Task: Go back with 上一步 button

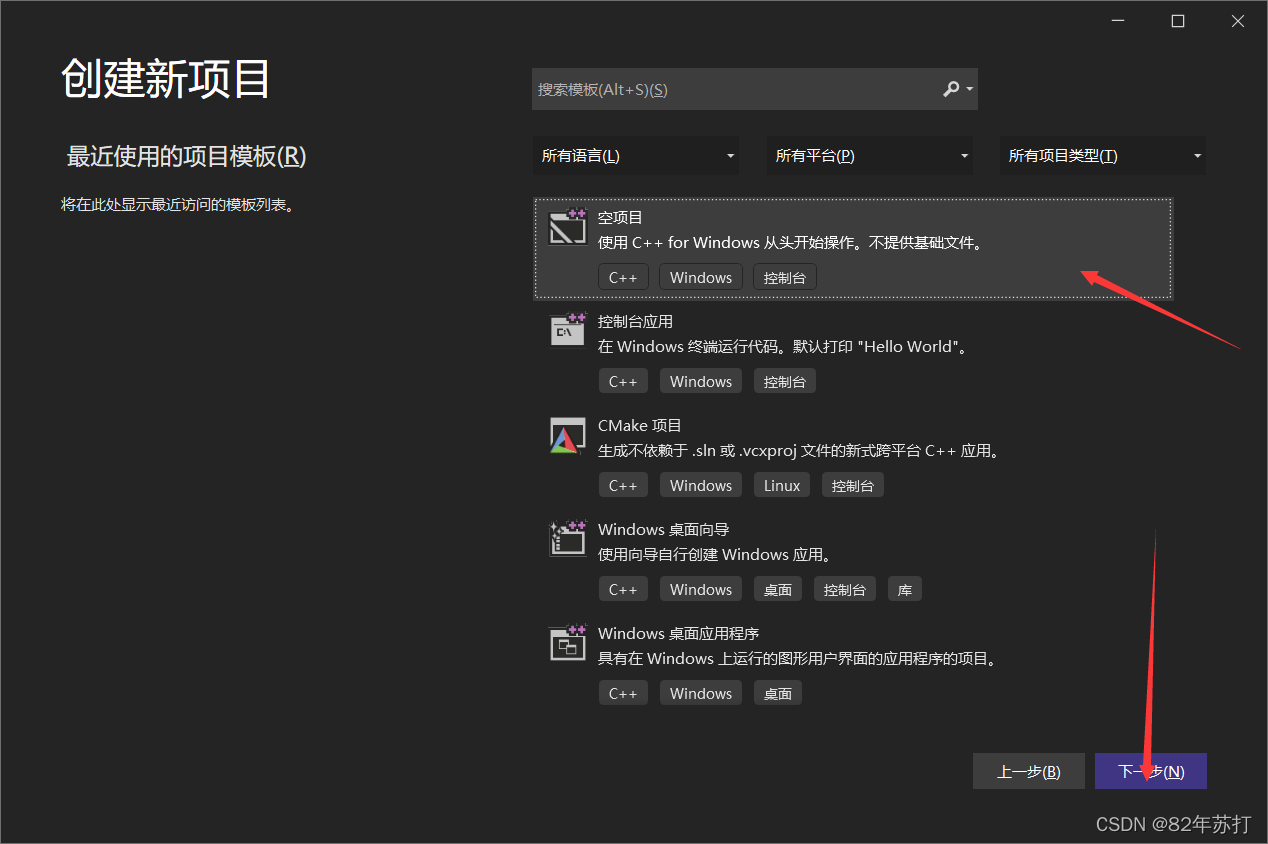Action: 1028,771
